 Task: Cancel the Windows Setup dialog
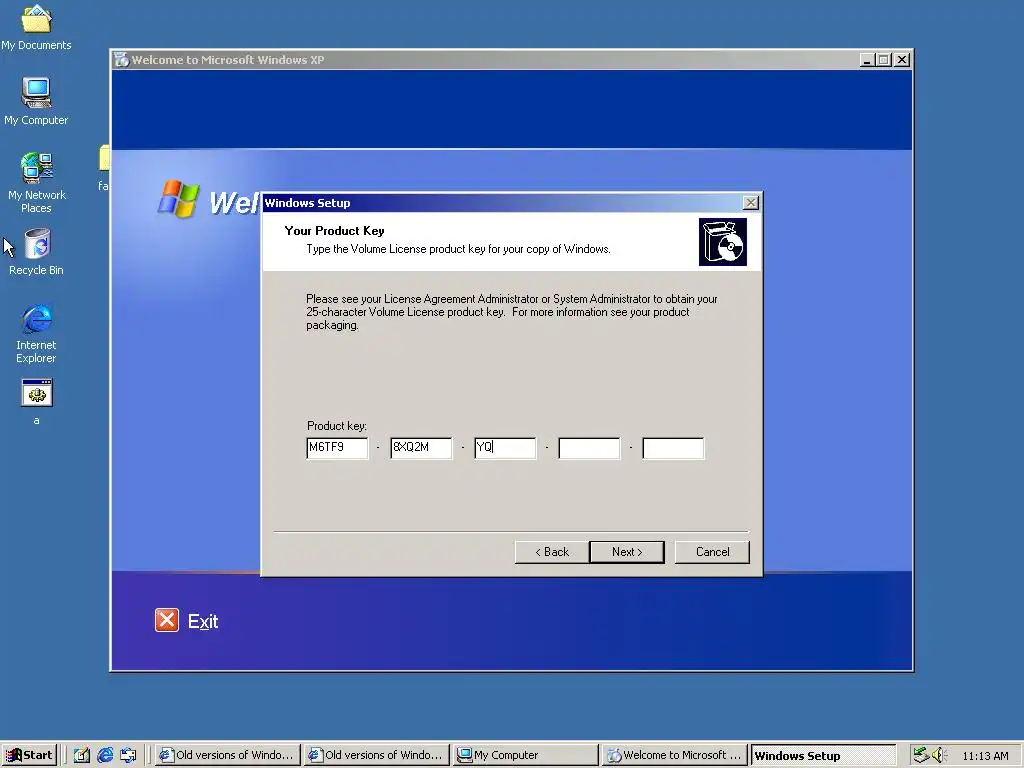click(712, 552)
